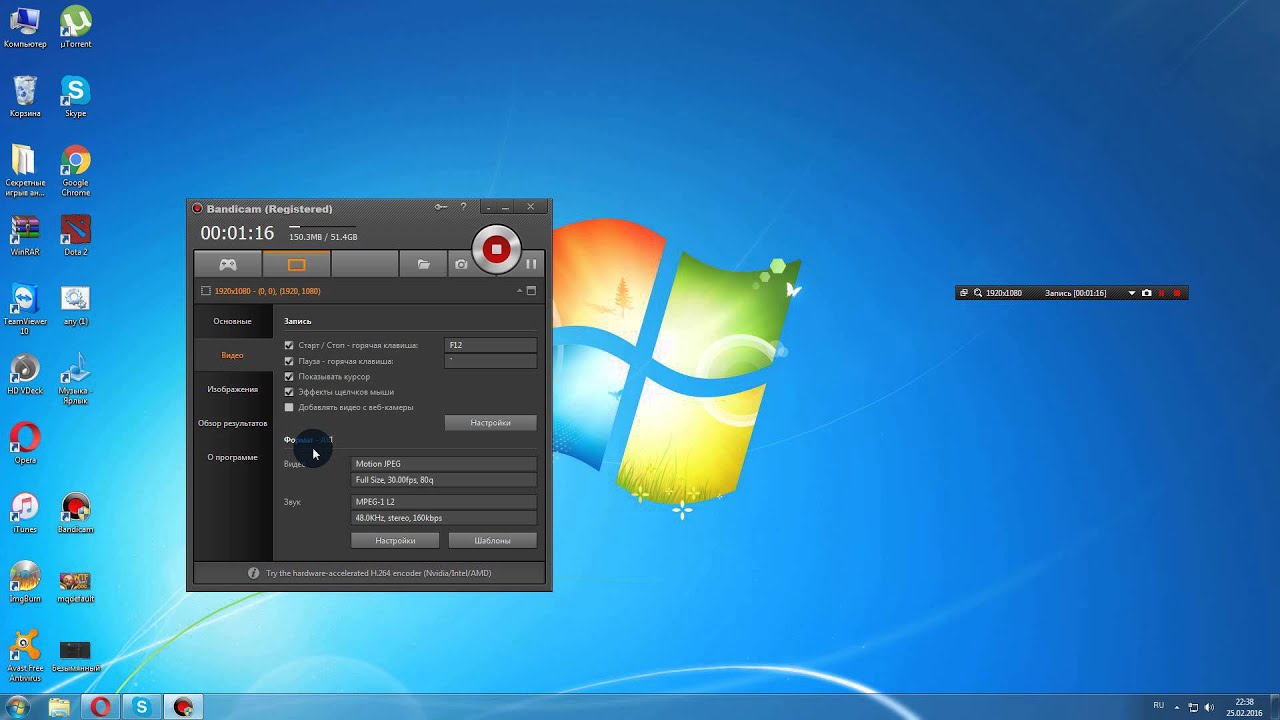Open dropdown arrow on mini recording bar
The image size is (1280, 720).
[x=1132, y=293]
